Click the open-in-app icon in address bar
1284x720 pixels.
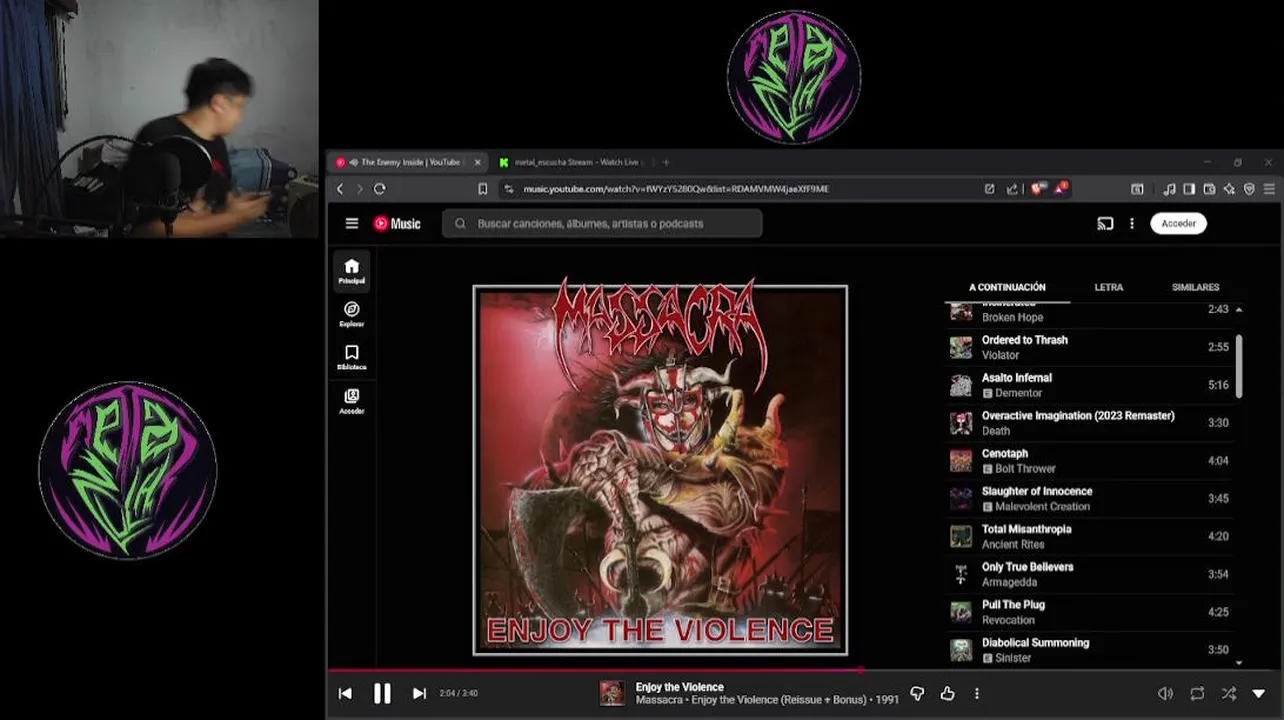[x=990, y=189]
